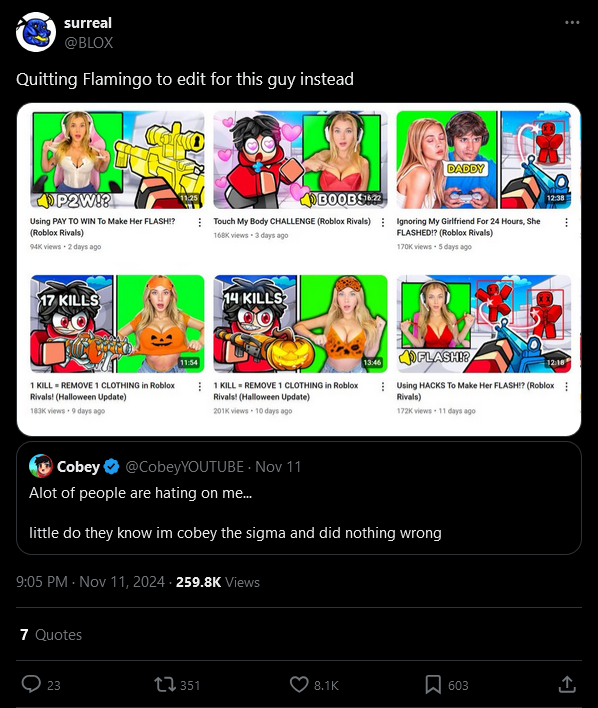Open @CobeyYOUTUBE handle in quoted post
Screen dimensions: 598x708
tap(184, 466)
